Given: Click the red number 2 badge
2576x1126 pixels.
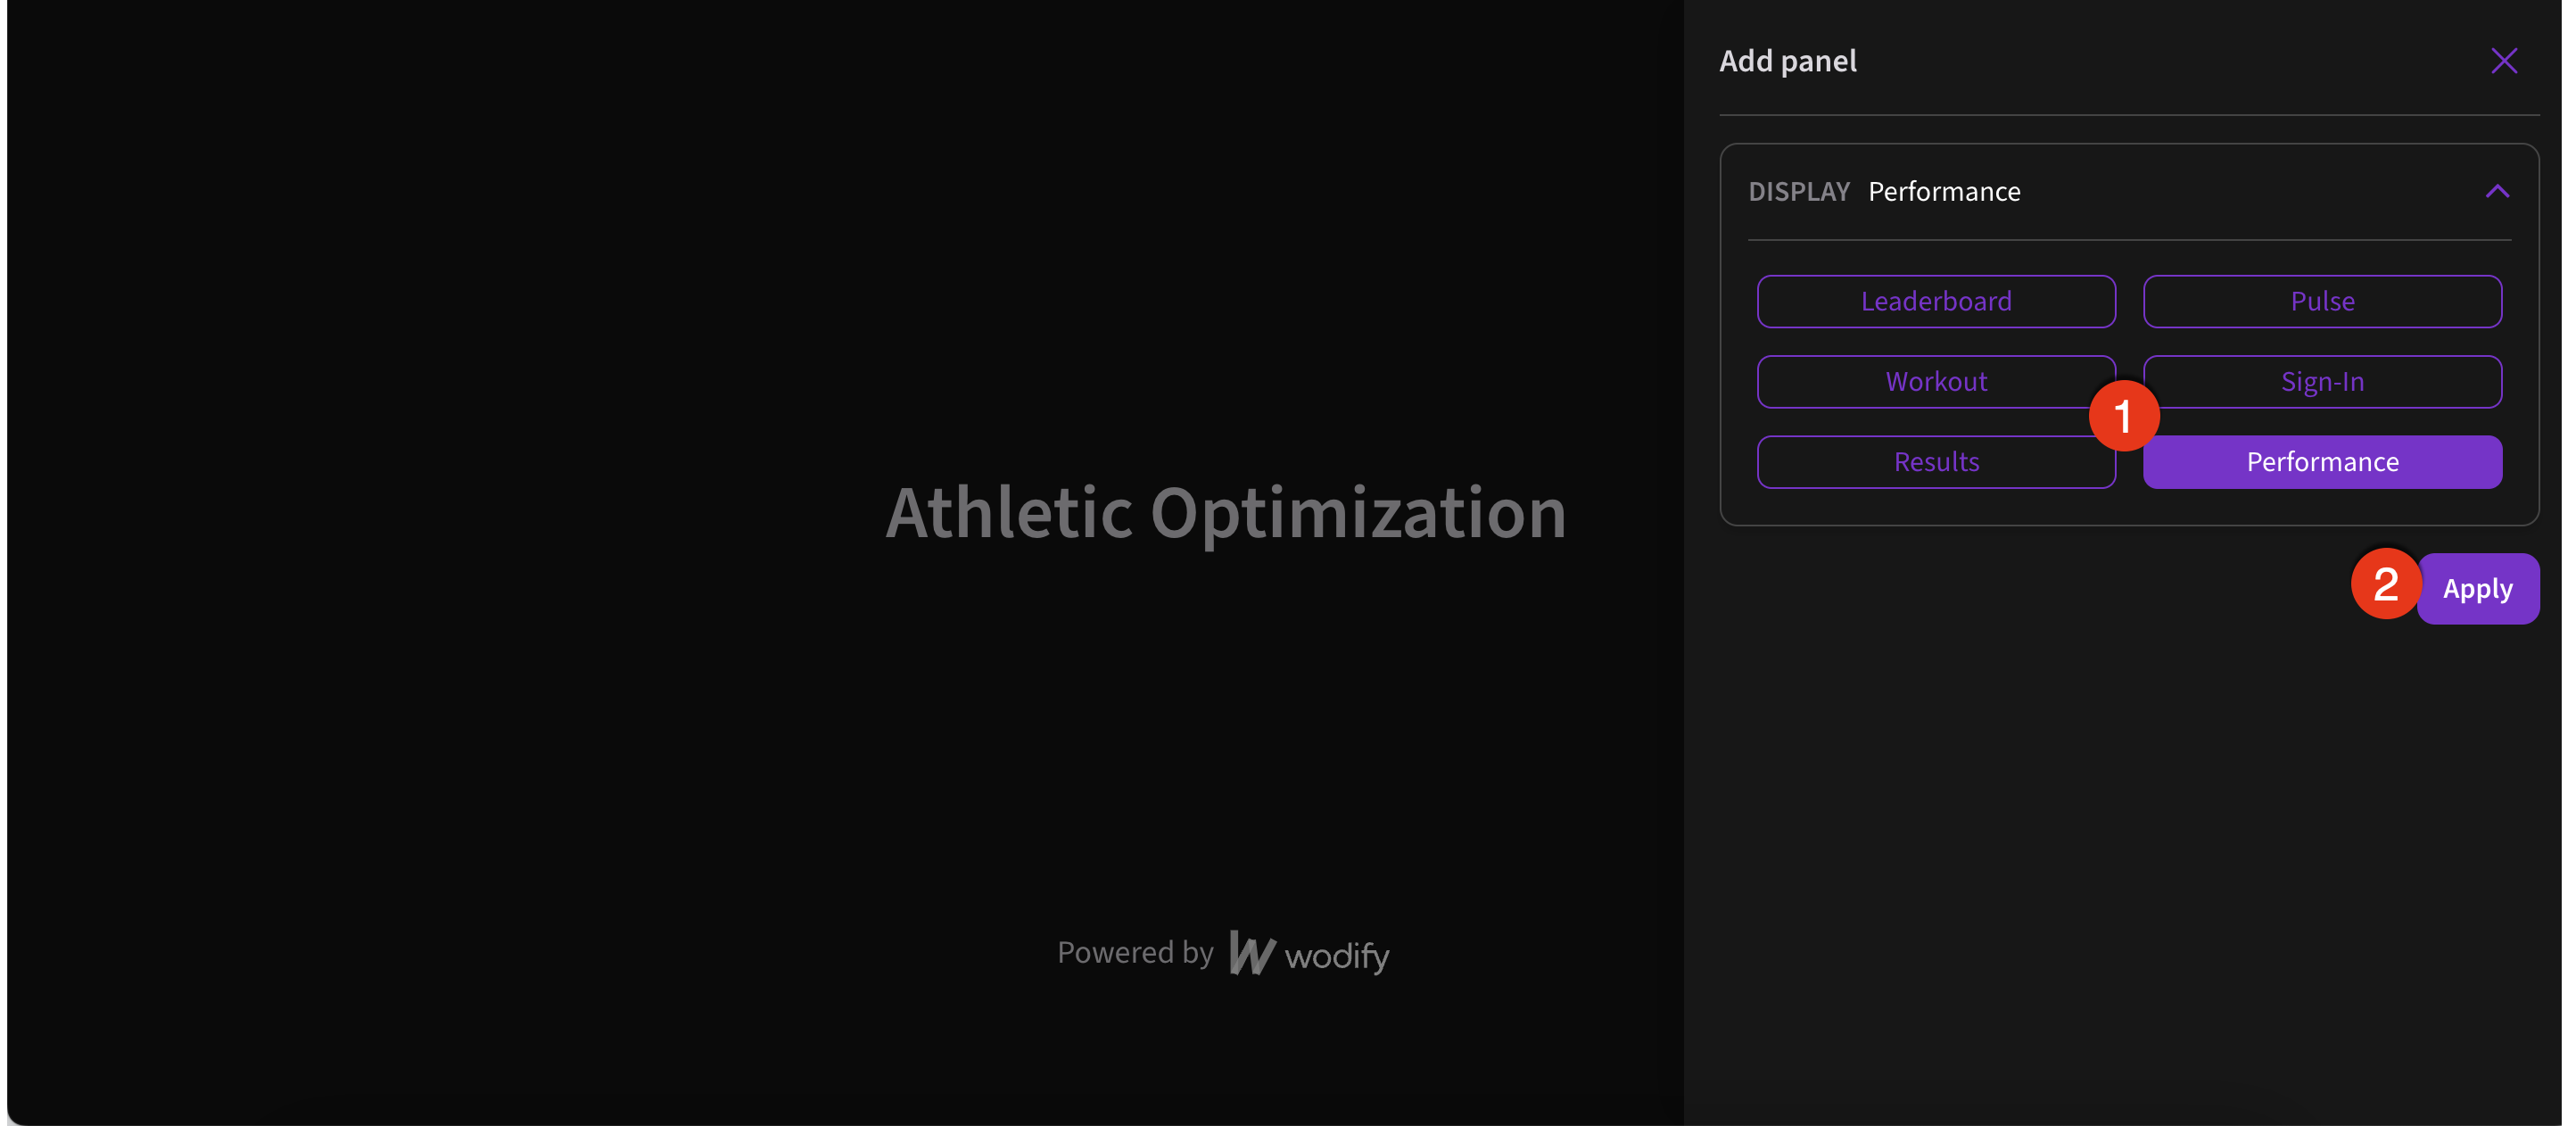Looking at the screenshot, I should (x=2386, y=583).
